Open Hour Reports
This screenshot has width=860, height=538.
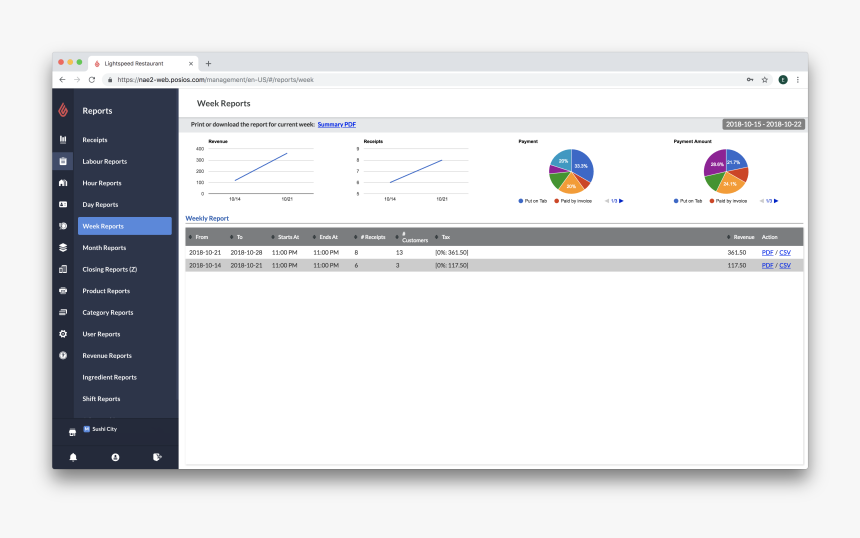point(102,183)
